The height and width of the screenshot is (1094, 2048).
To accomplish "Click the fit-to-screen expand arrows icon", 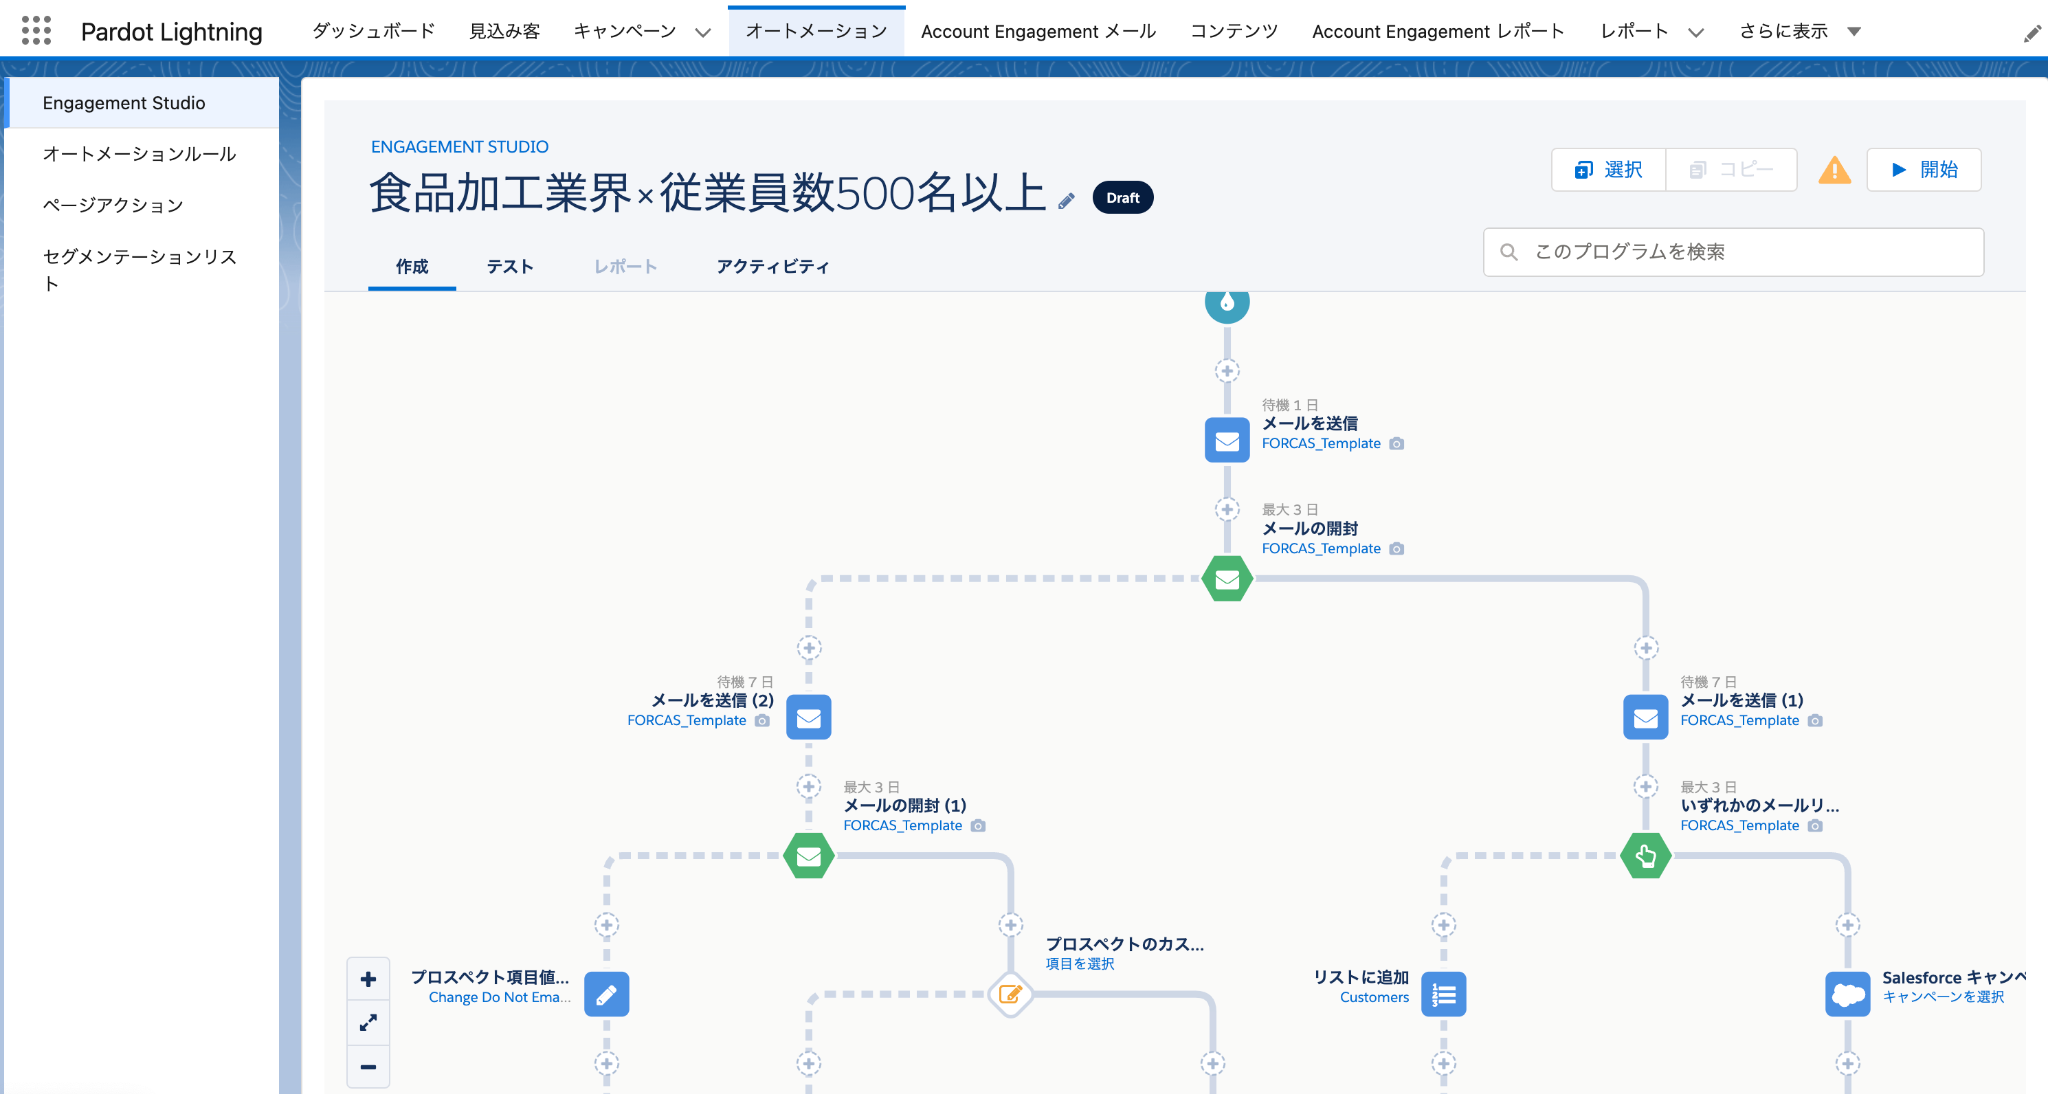I will (x=368, y=1023).
